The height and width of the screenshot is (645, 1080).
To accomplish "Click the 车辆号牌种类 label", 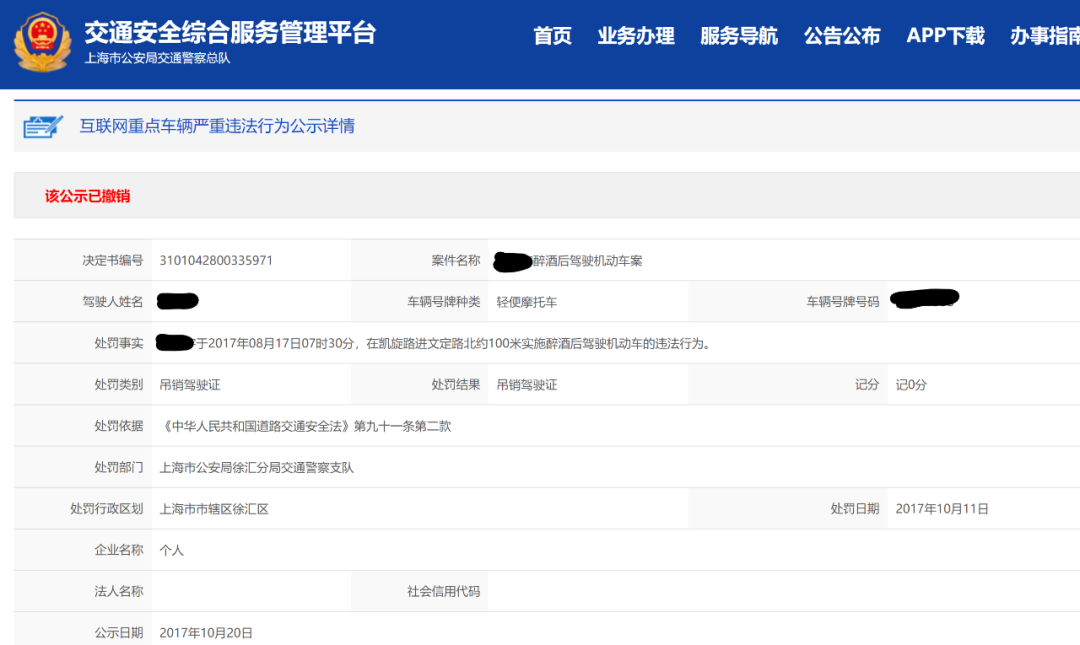I will [444, 302].
